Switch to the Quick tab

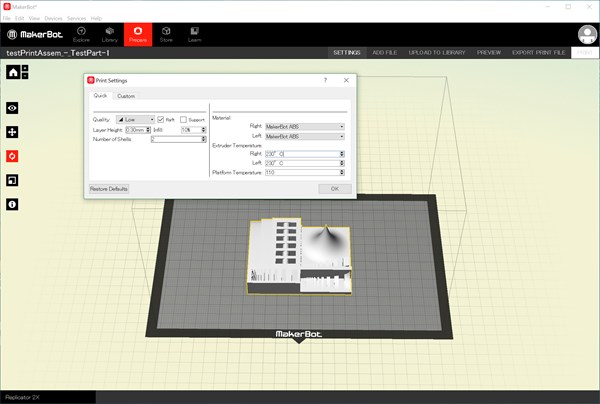[101, 96]
